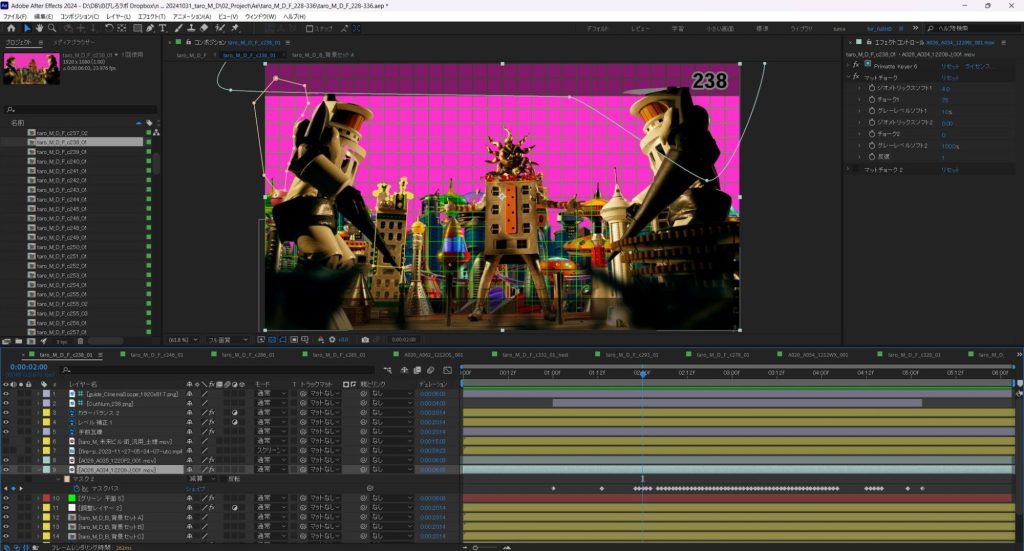Open blend mode dropdown for layer 7 スクリーン
Image resolution: width=1024 pixels, height=551 pixels.
[271, 450]
